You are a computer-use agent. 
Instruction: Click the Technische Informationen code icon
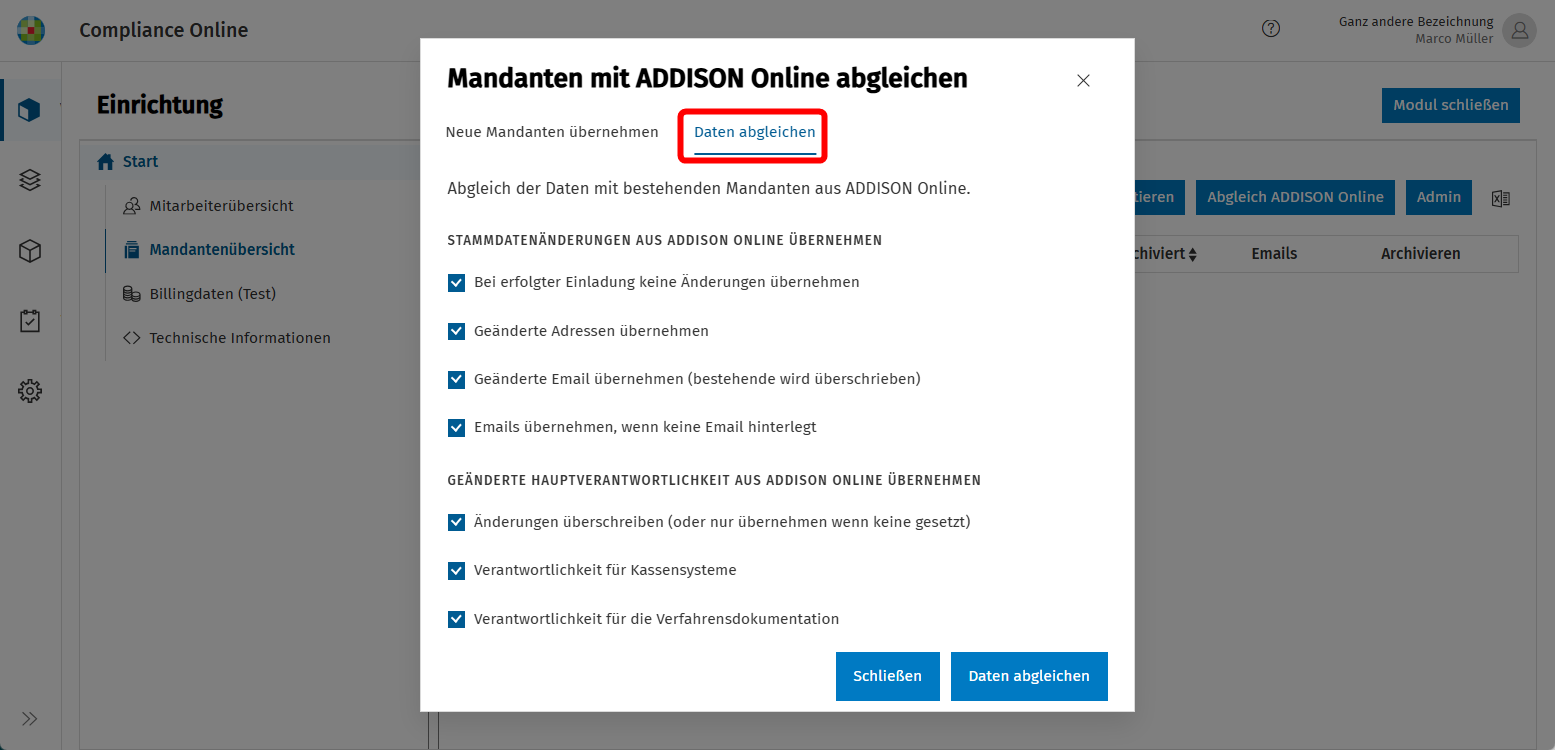tap(132, 338)
